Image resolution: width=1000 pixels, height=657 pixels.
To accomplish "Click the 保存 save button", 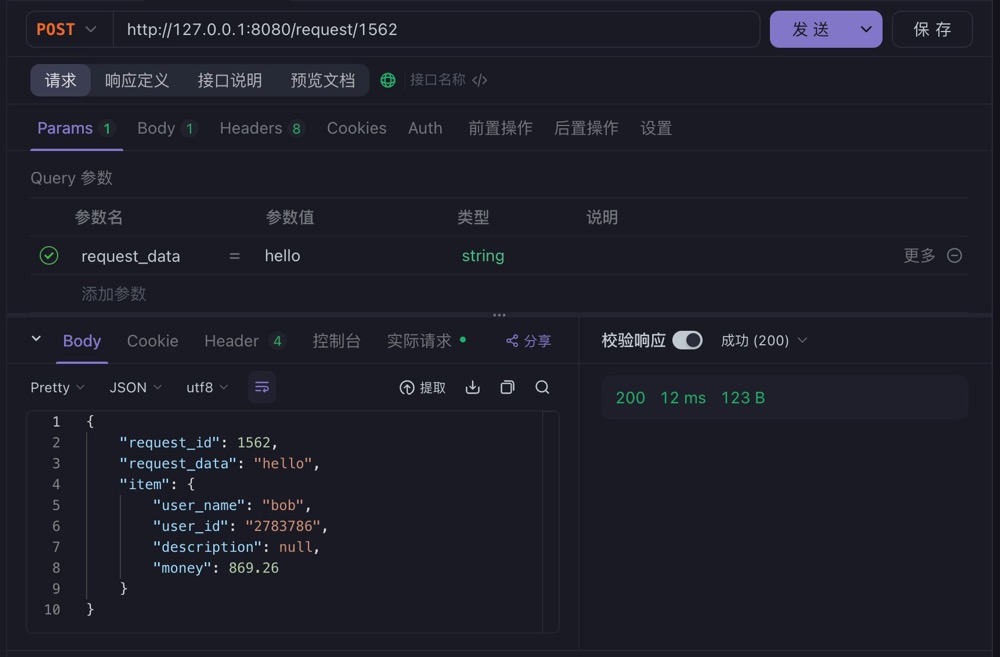I will [932, 29].
